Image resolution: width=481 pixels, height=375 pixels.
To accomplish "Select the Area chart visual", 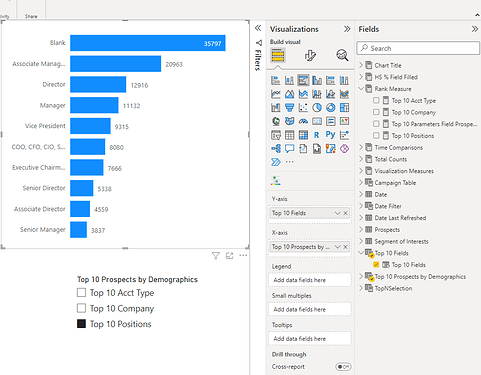I will [x=289, y=94].
